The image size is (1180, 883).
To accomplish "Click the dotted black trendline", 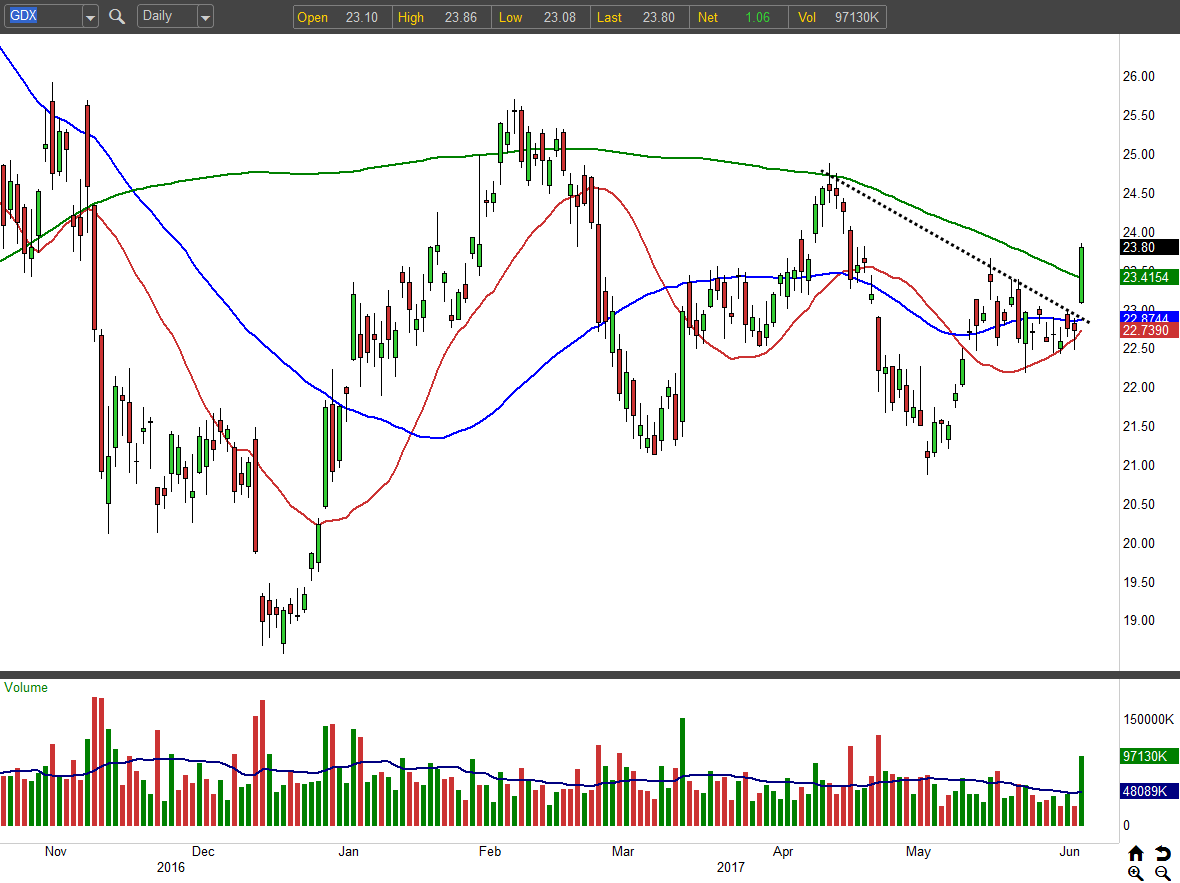I will [x=956, y=245].
